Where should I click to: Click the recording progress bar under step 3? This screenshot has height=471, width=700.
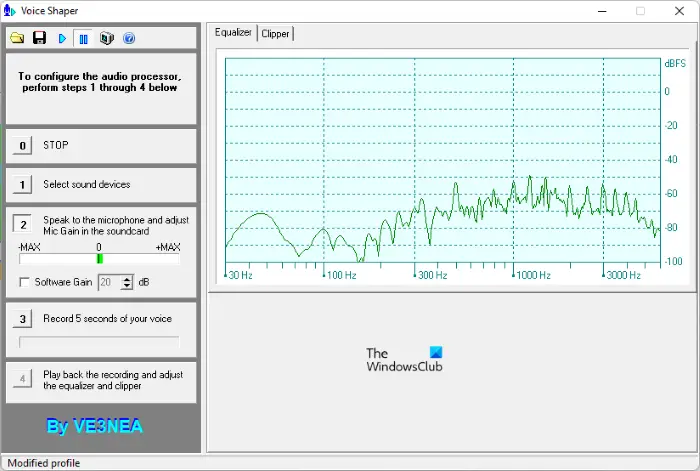(x=99, y=342)
